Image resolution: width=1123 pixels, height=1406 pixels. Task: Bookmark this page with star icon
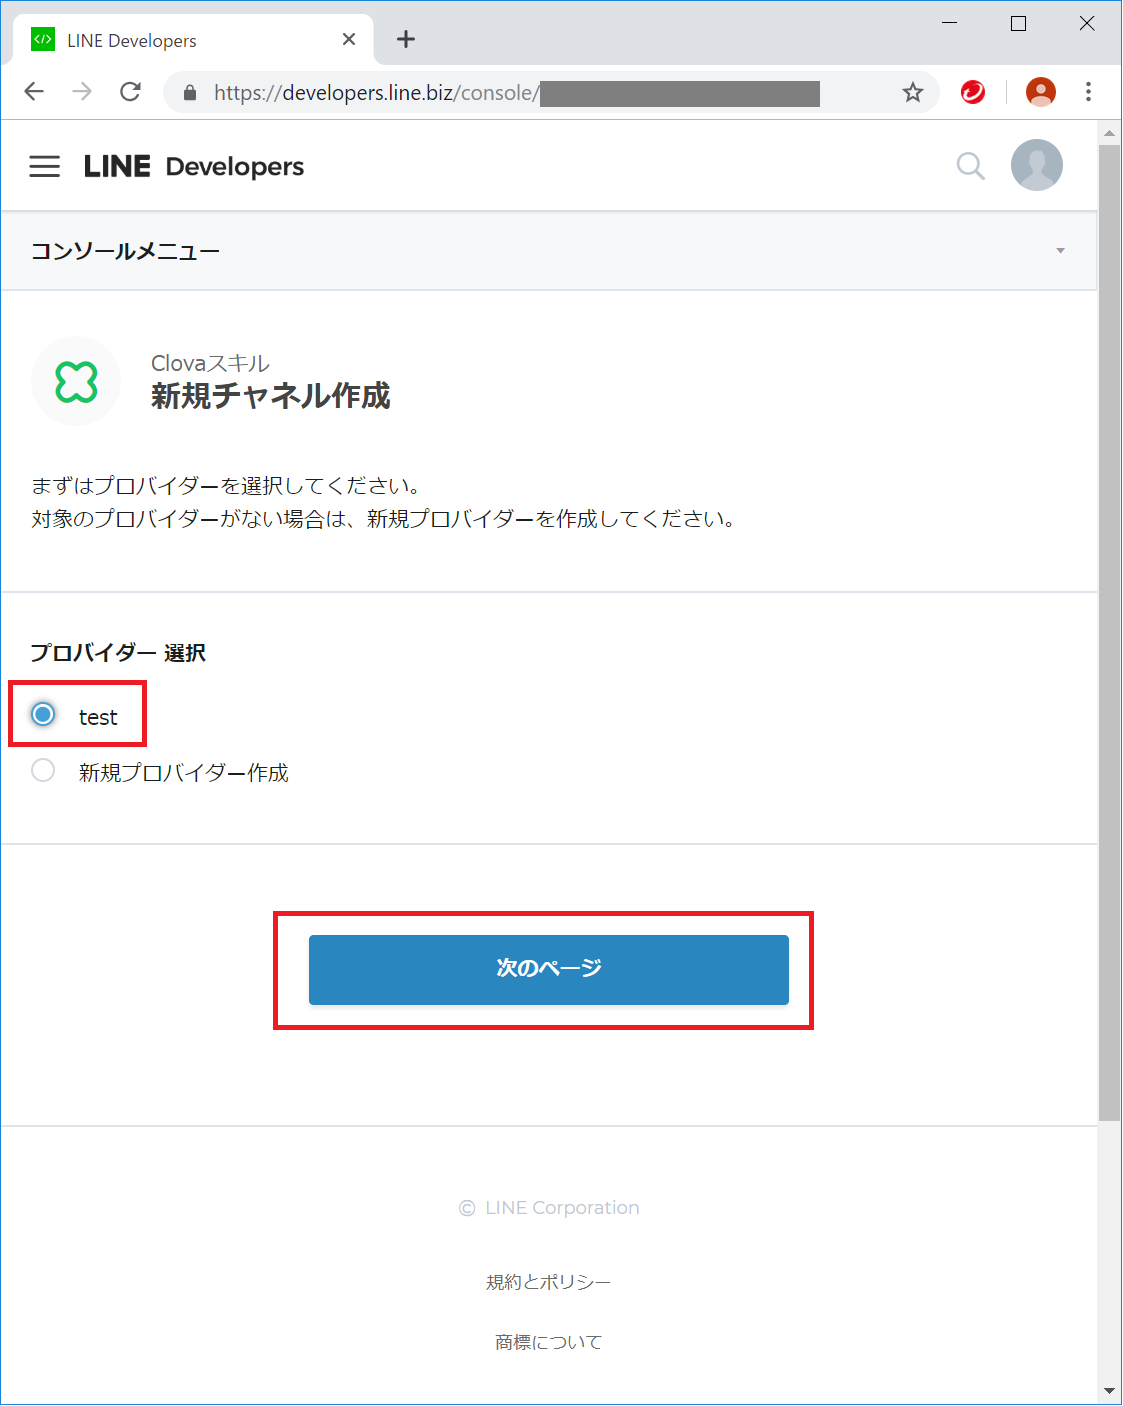[912, 93]
